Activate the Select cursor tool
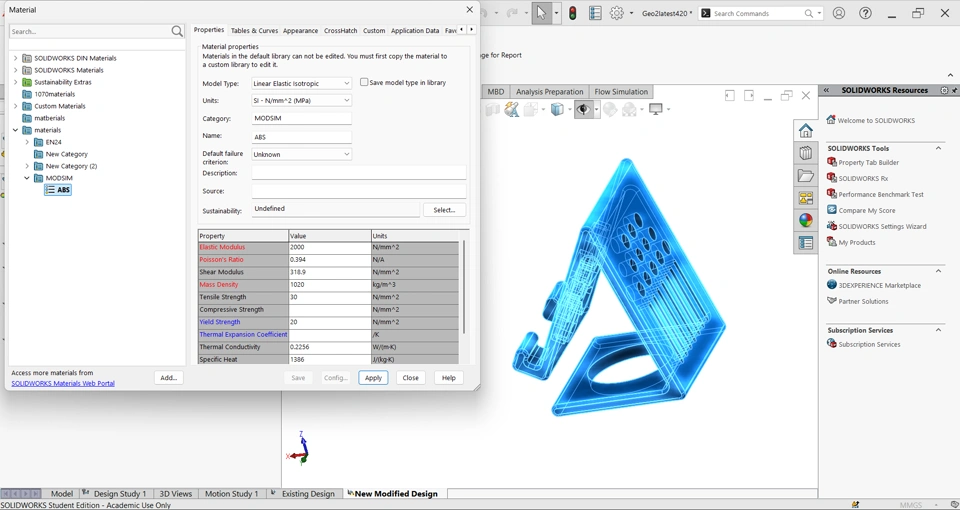960x510 pixels. [541, 13]
